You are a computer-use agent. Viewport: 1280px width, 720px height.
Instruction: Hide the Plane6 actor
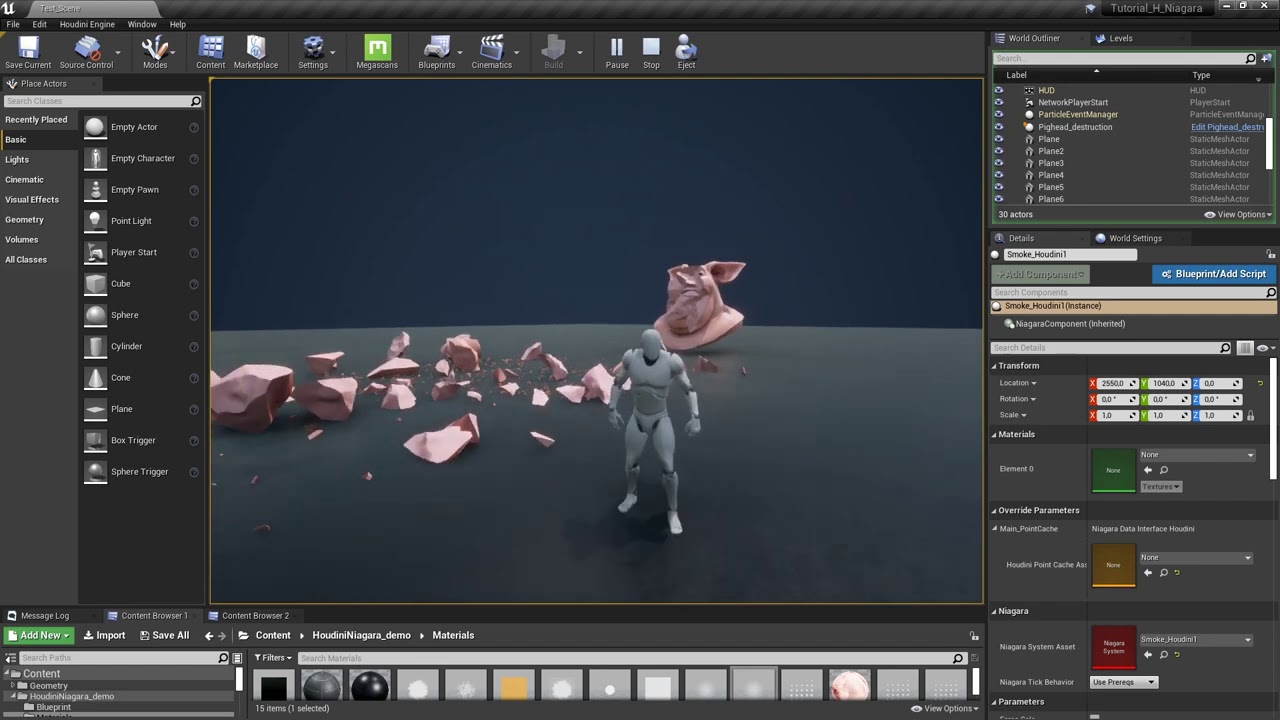pyautogui.click(x=998, y=199)
